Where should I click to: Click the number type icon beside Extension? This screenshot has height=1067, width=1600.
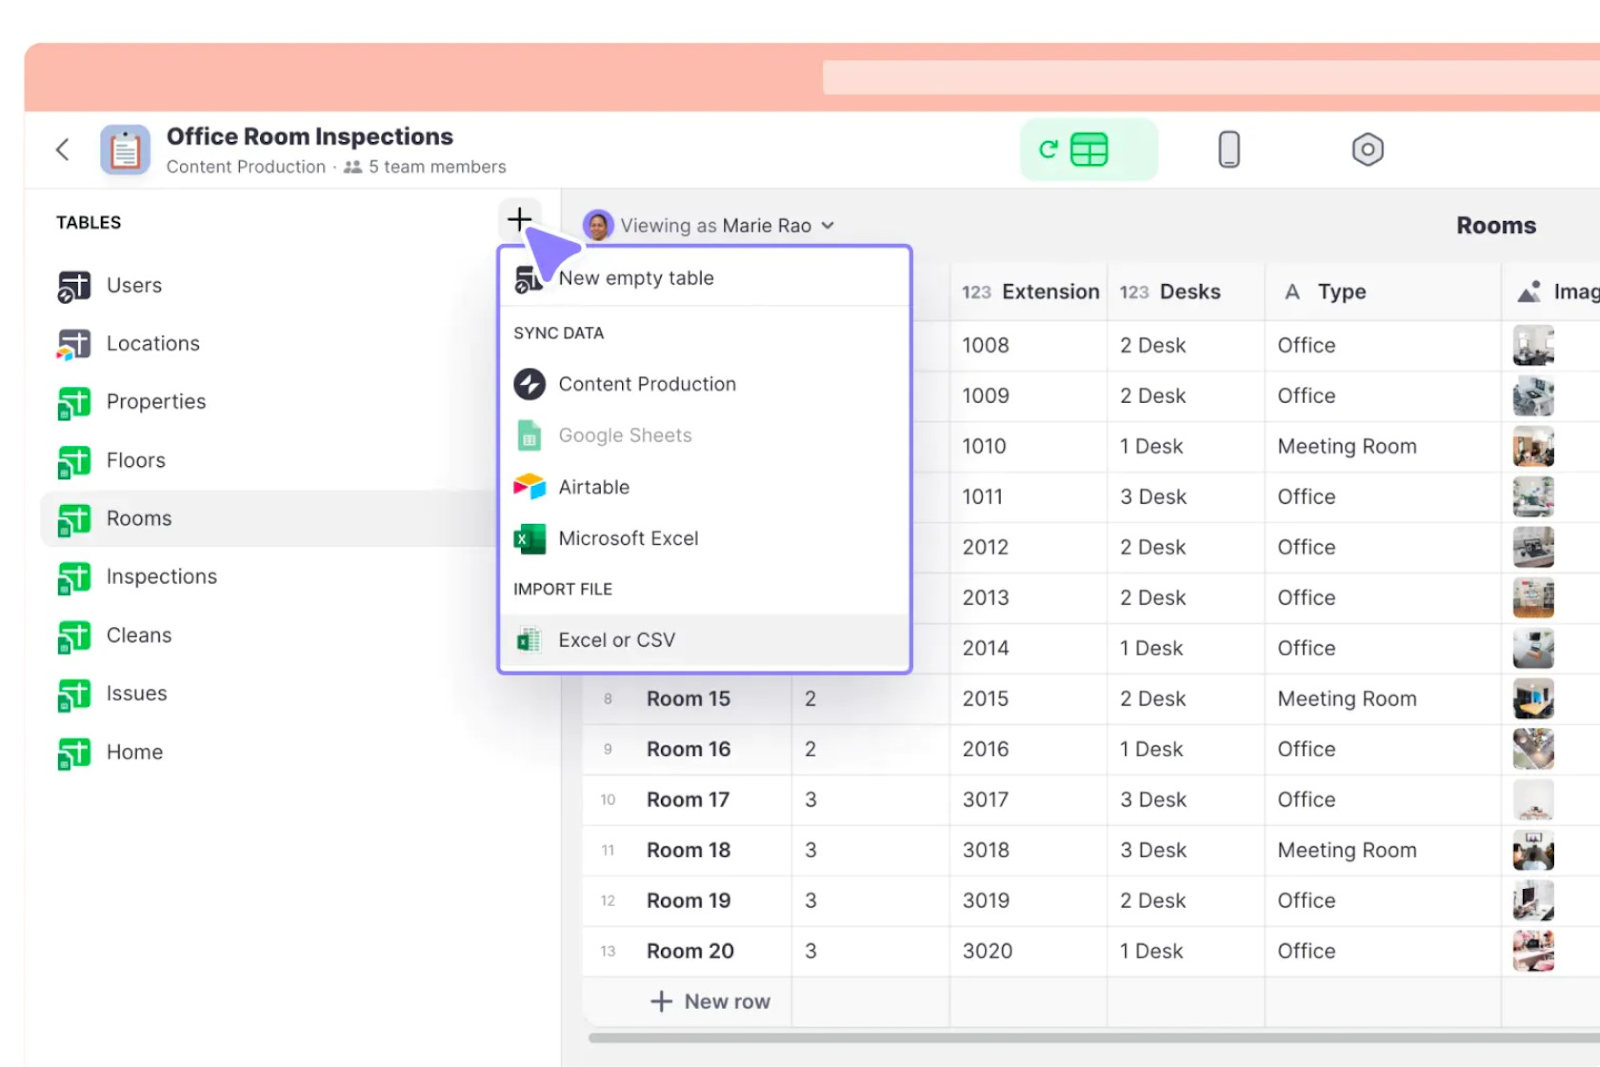[976, 292]
